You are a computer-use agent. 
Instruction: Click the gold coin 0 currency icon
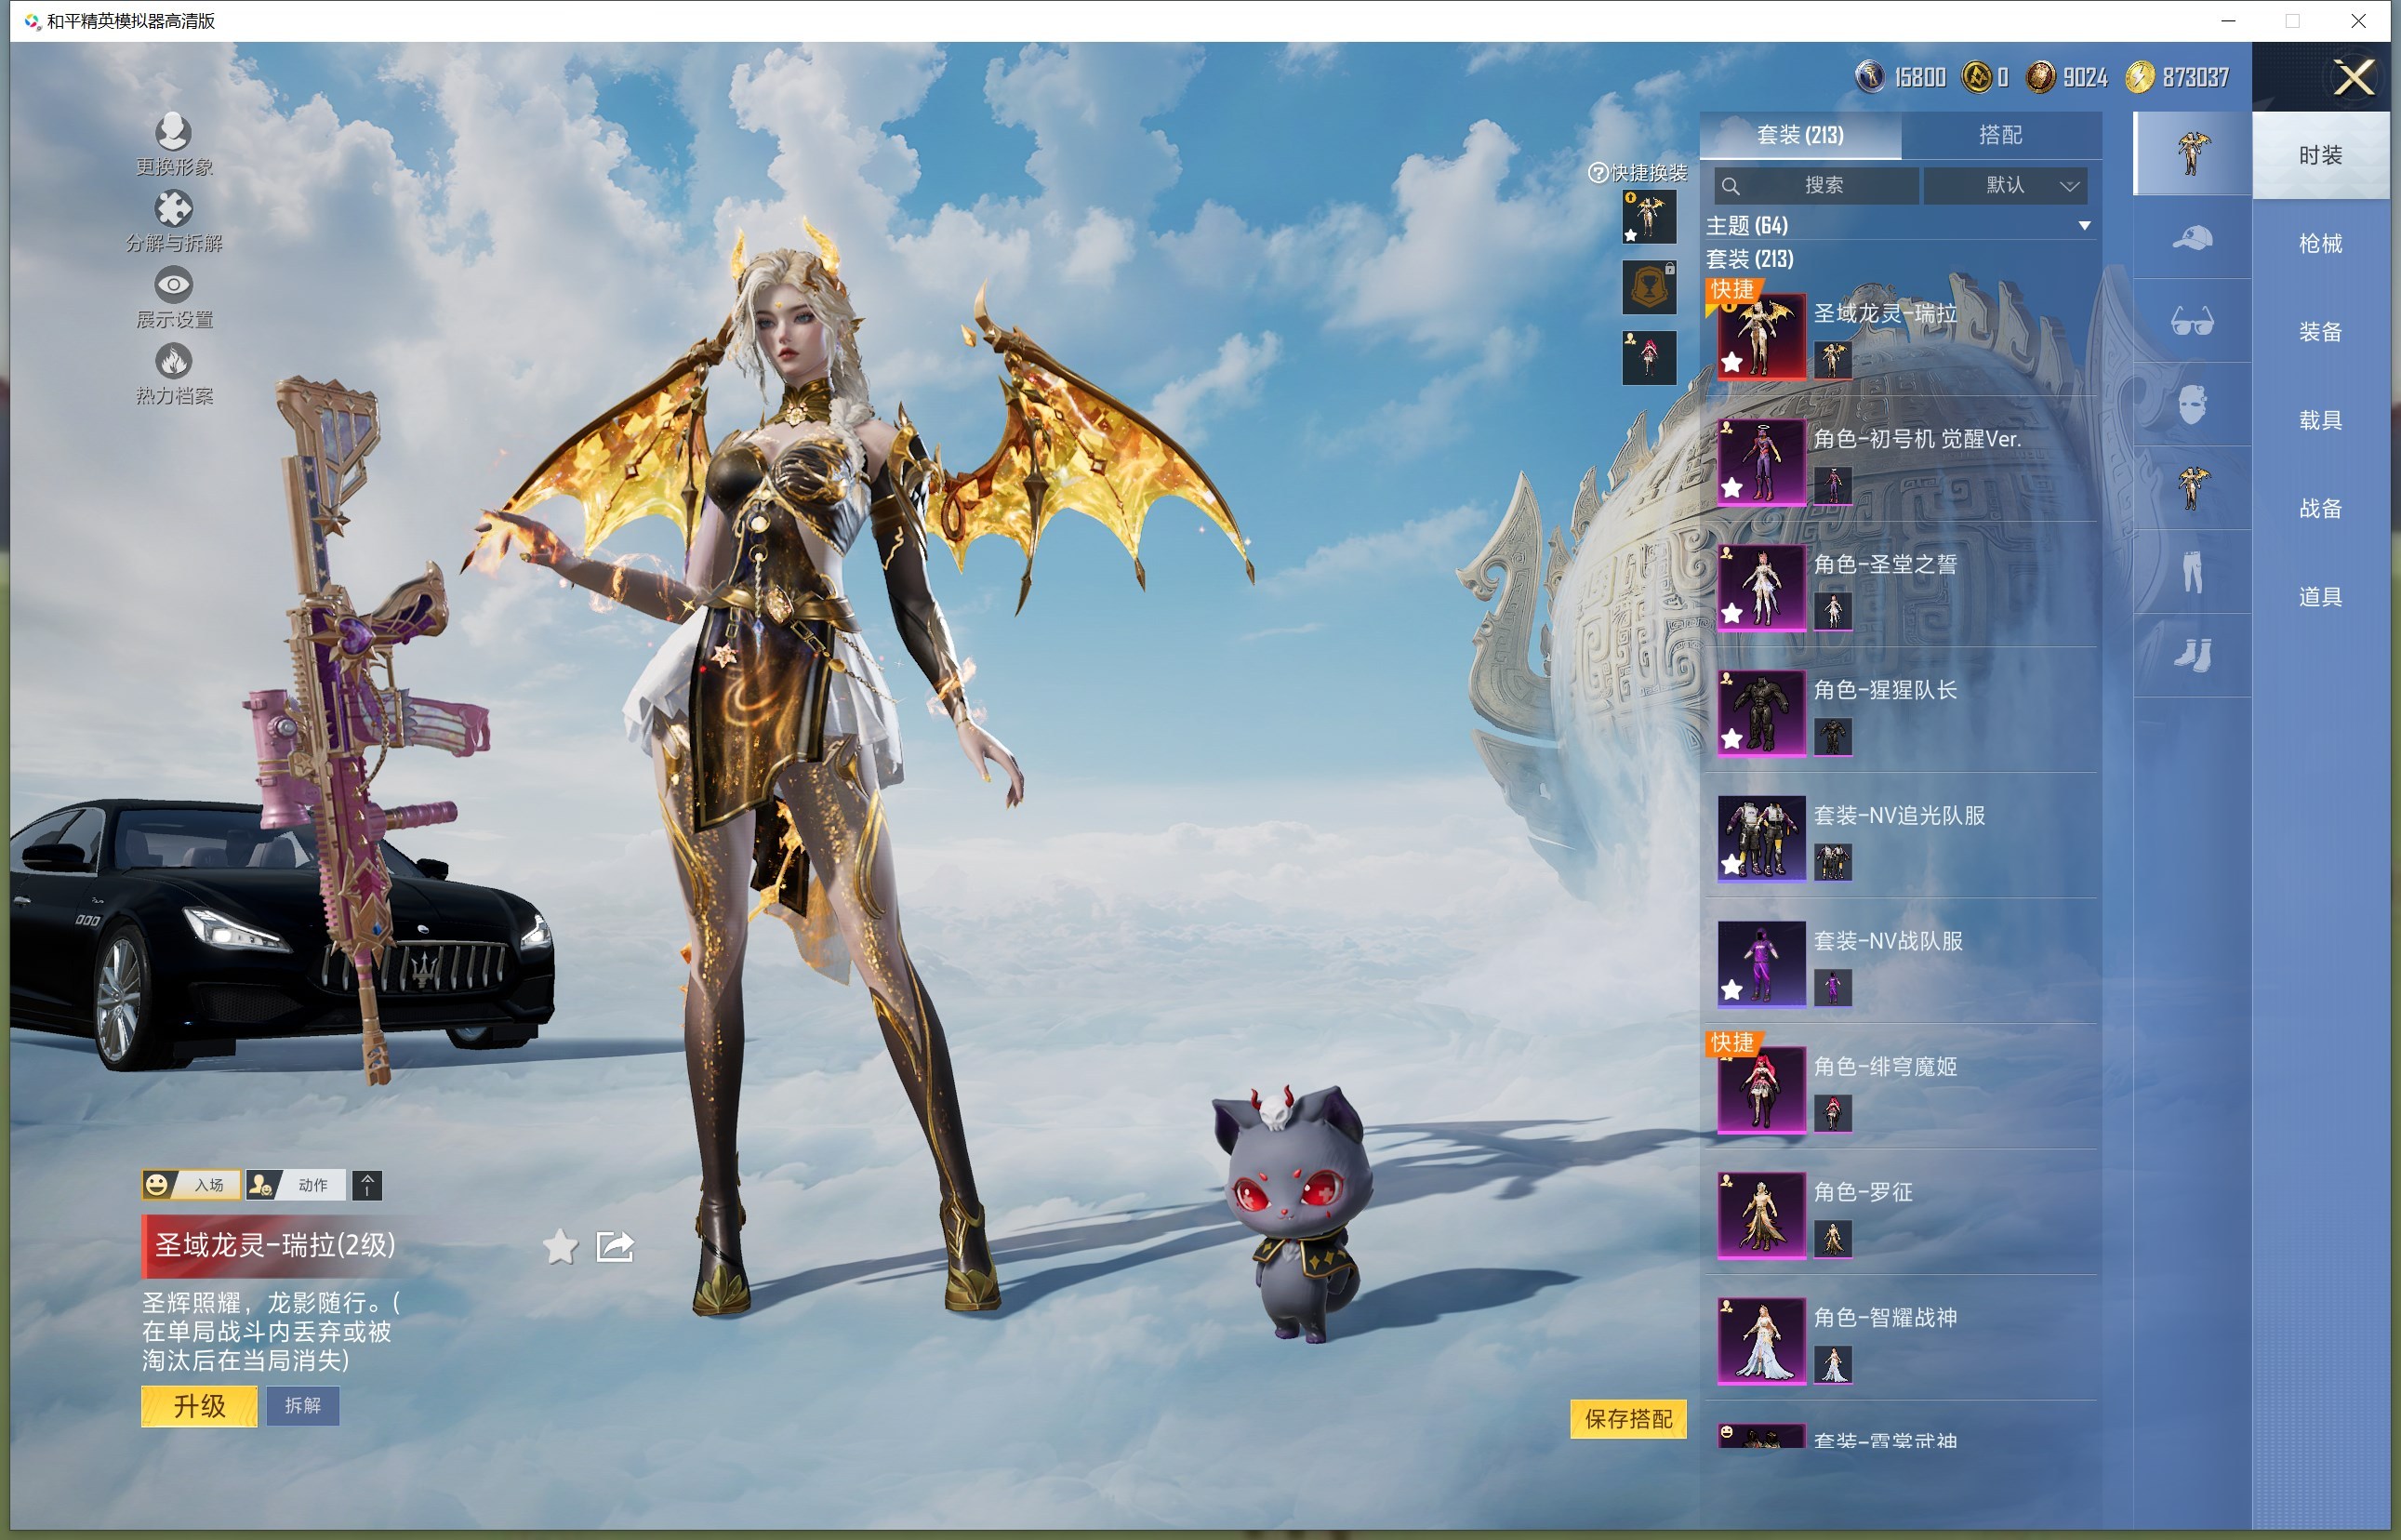click(1975, 76)
